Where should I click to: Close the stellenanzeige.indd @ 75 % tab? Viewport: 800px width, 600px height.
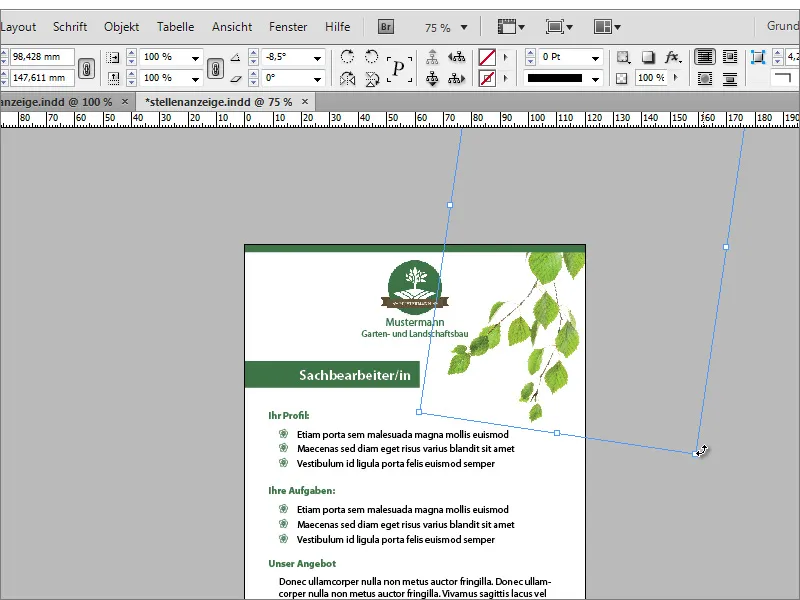click(x=305, y=102)
